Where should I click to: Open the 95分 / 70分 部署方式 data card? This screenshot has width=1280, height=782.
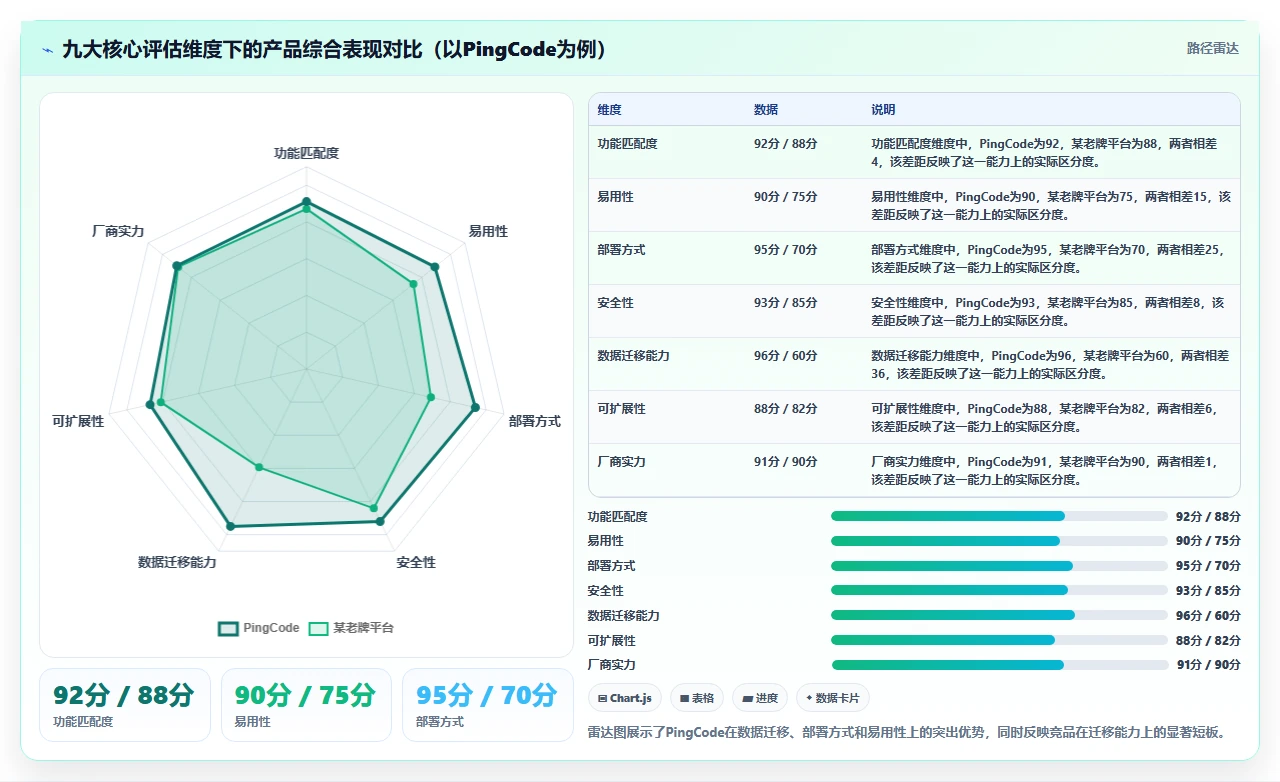point(487,705)
